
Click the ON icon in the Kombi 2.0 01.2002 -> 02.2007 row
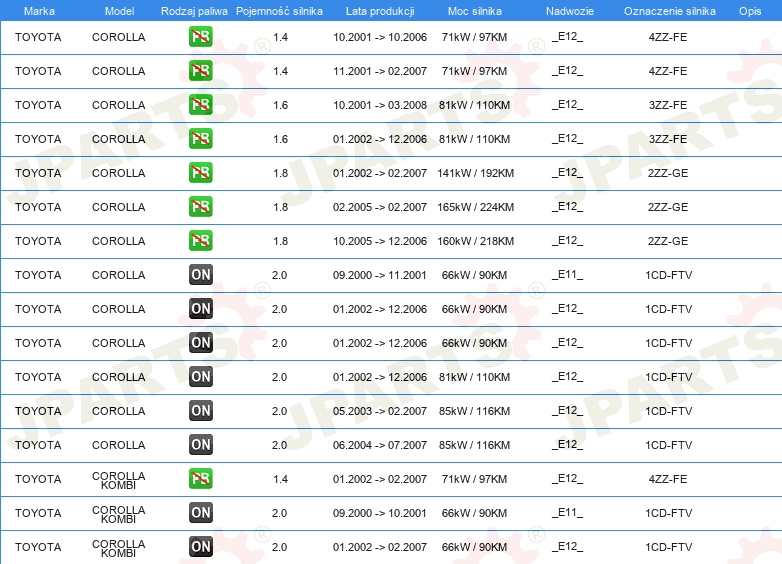pos(201,547)
